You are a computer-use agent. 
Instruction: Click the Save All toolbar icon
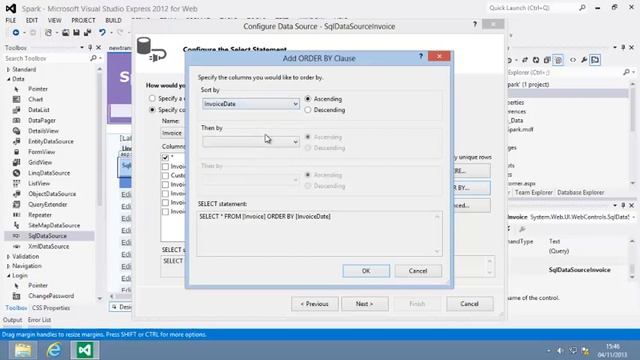click(x=87, y=33)
